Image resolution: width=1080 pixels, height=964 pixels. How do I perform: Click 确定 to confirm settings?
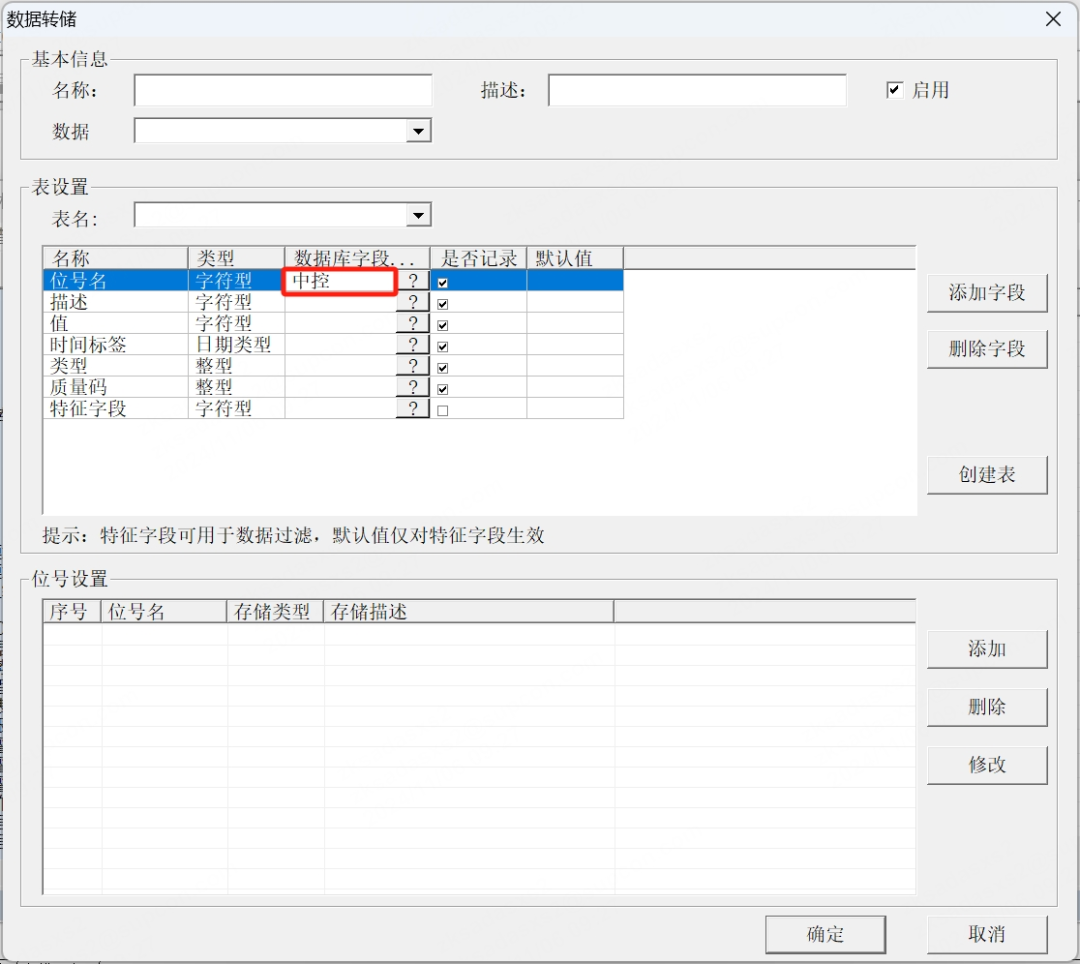coord(825,934)
